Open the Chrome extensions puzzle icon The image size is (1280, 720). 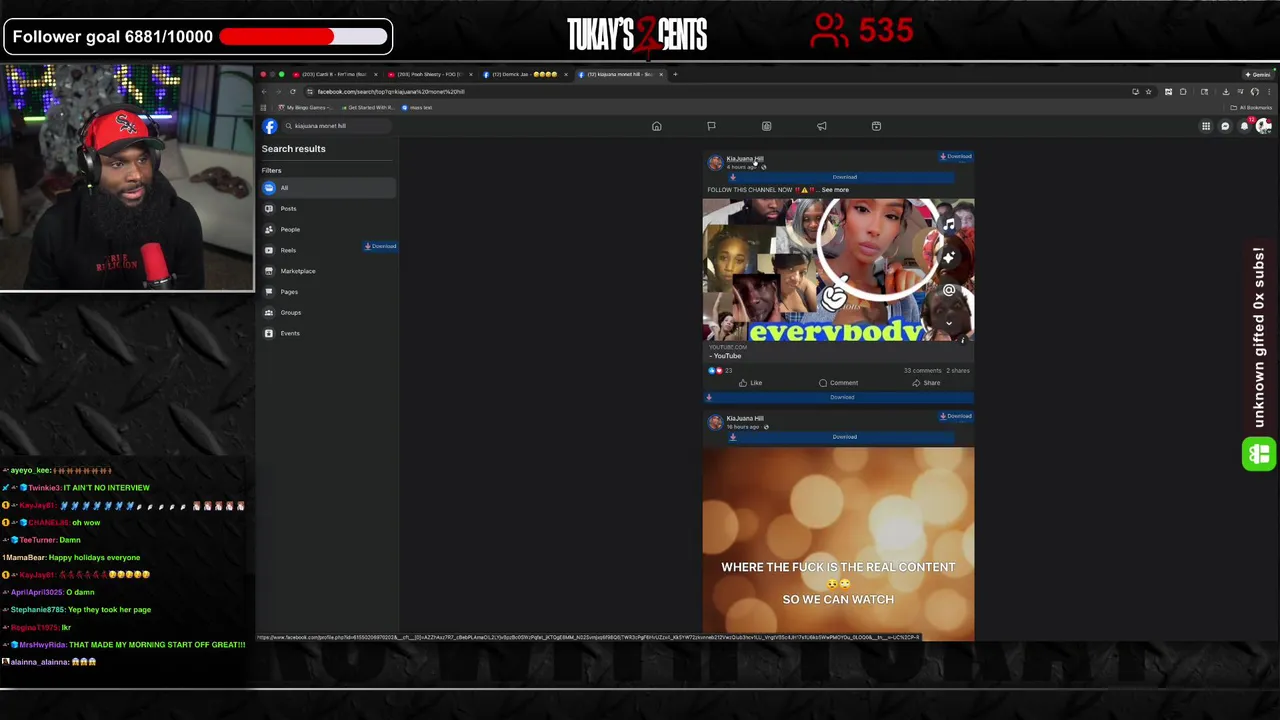1183,91
